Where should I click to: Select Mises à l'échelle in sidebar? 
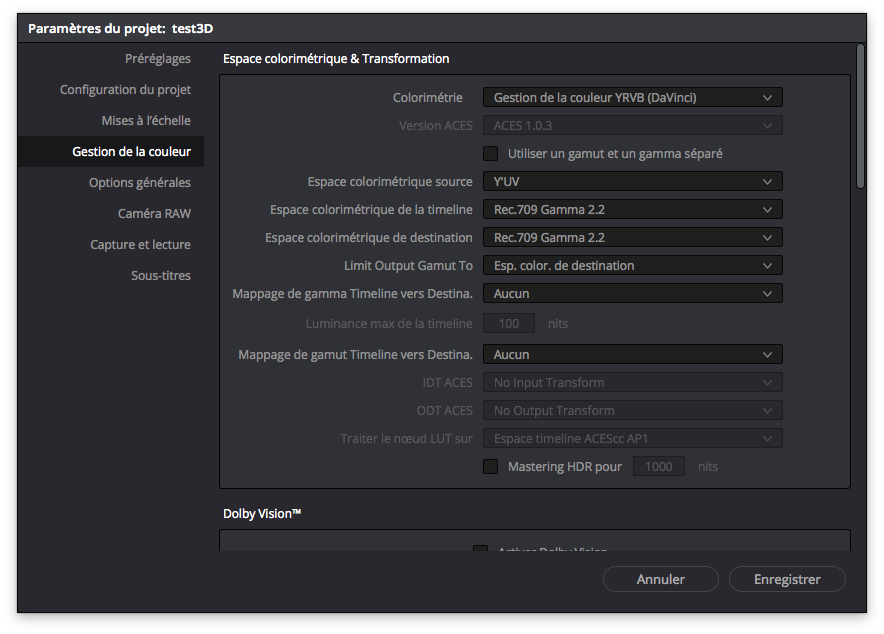pyautogui.click(x=145, y=121)
